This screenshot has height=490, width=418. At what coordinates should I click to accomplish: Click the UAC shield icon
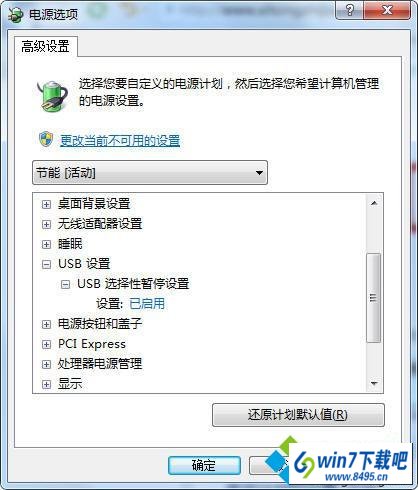(x=46, y=139)
